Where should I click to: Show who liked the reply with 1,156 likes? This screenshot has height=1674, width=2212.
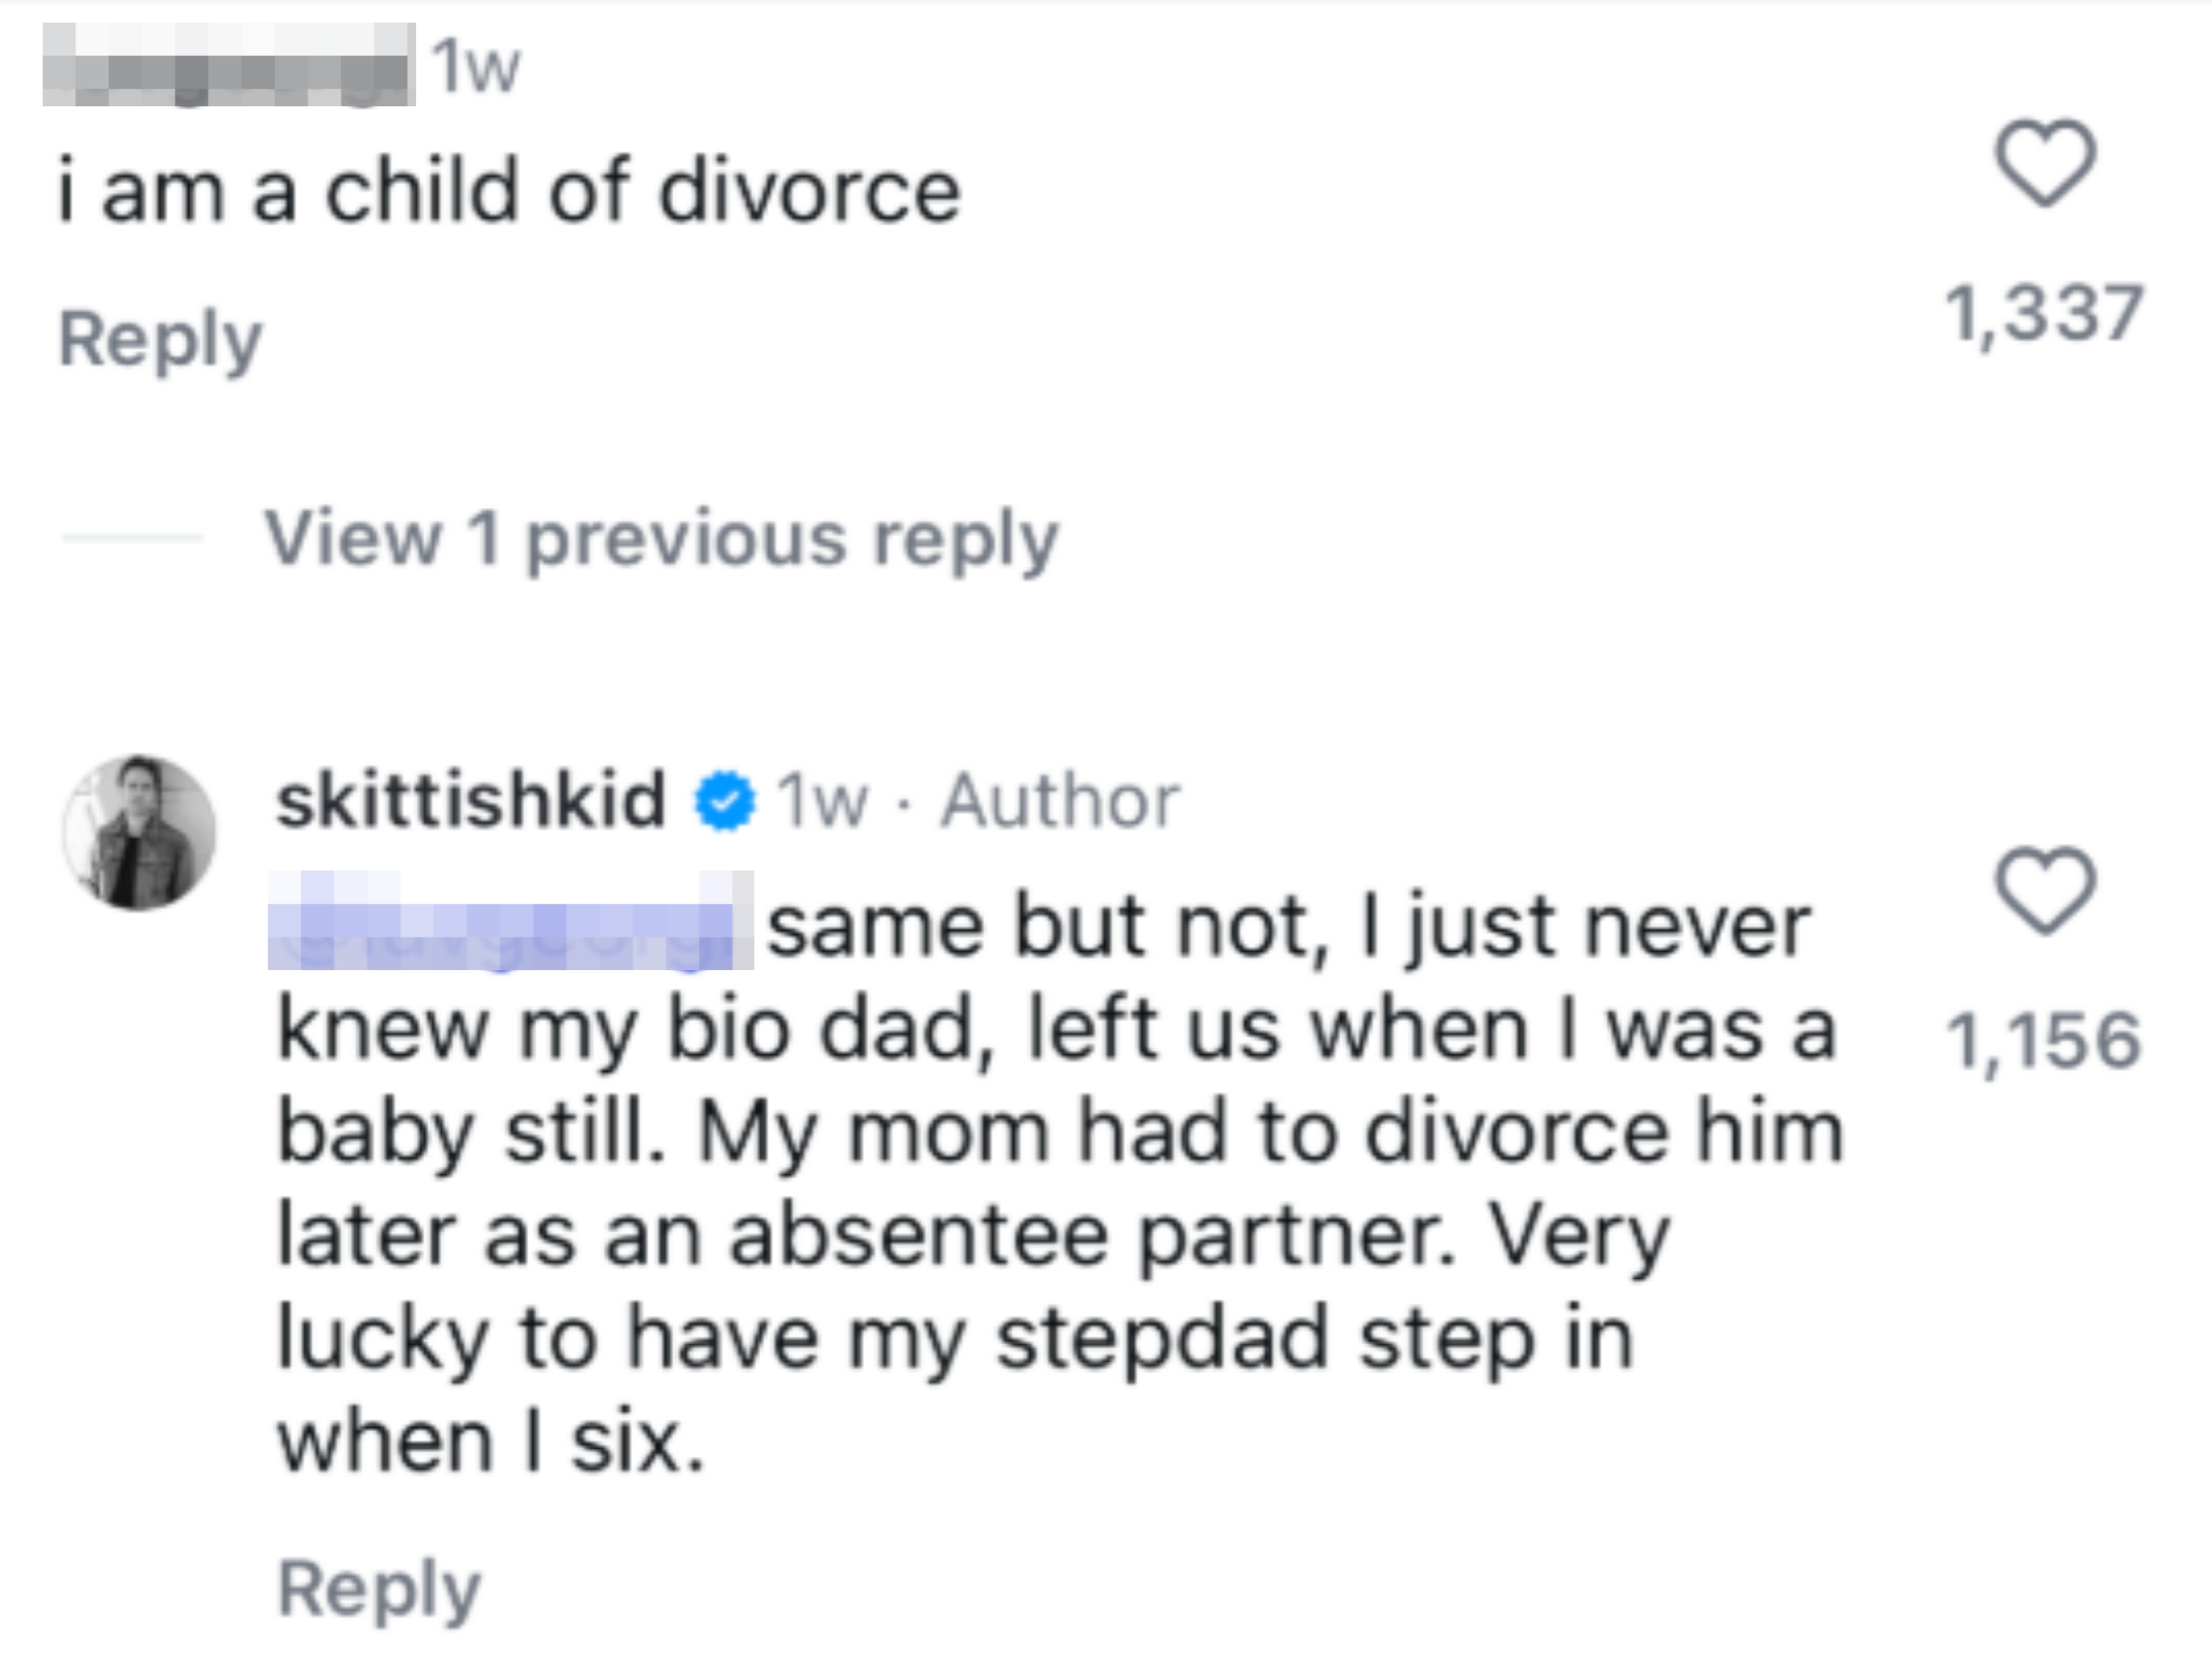pyautogui.click(x=2042, y=1041)
